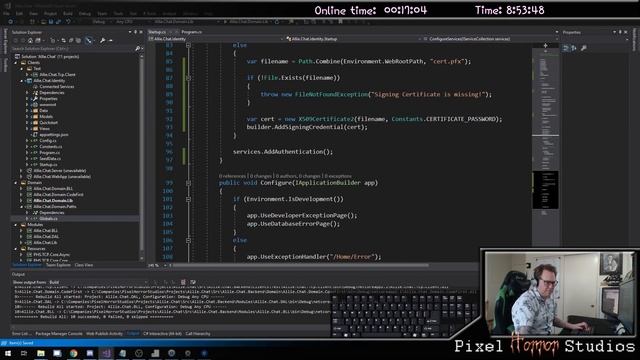Collapse the Domain solution folder

16,183
